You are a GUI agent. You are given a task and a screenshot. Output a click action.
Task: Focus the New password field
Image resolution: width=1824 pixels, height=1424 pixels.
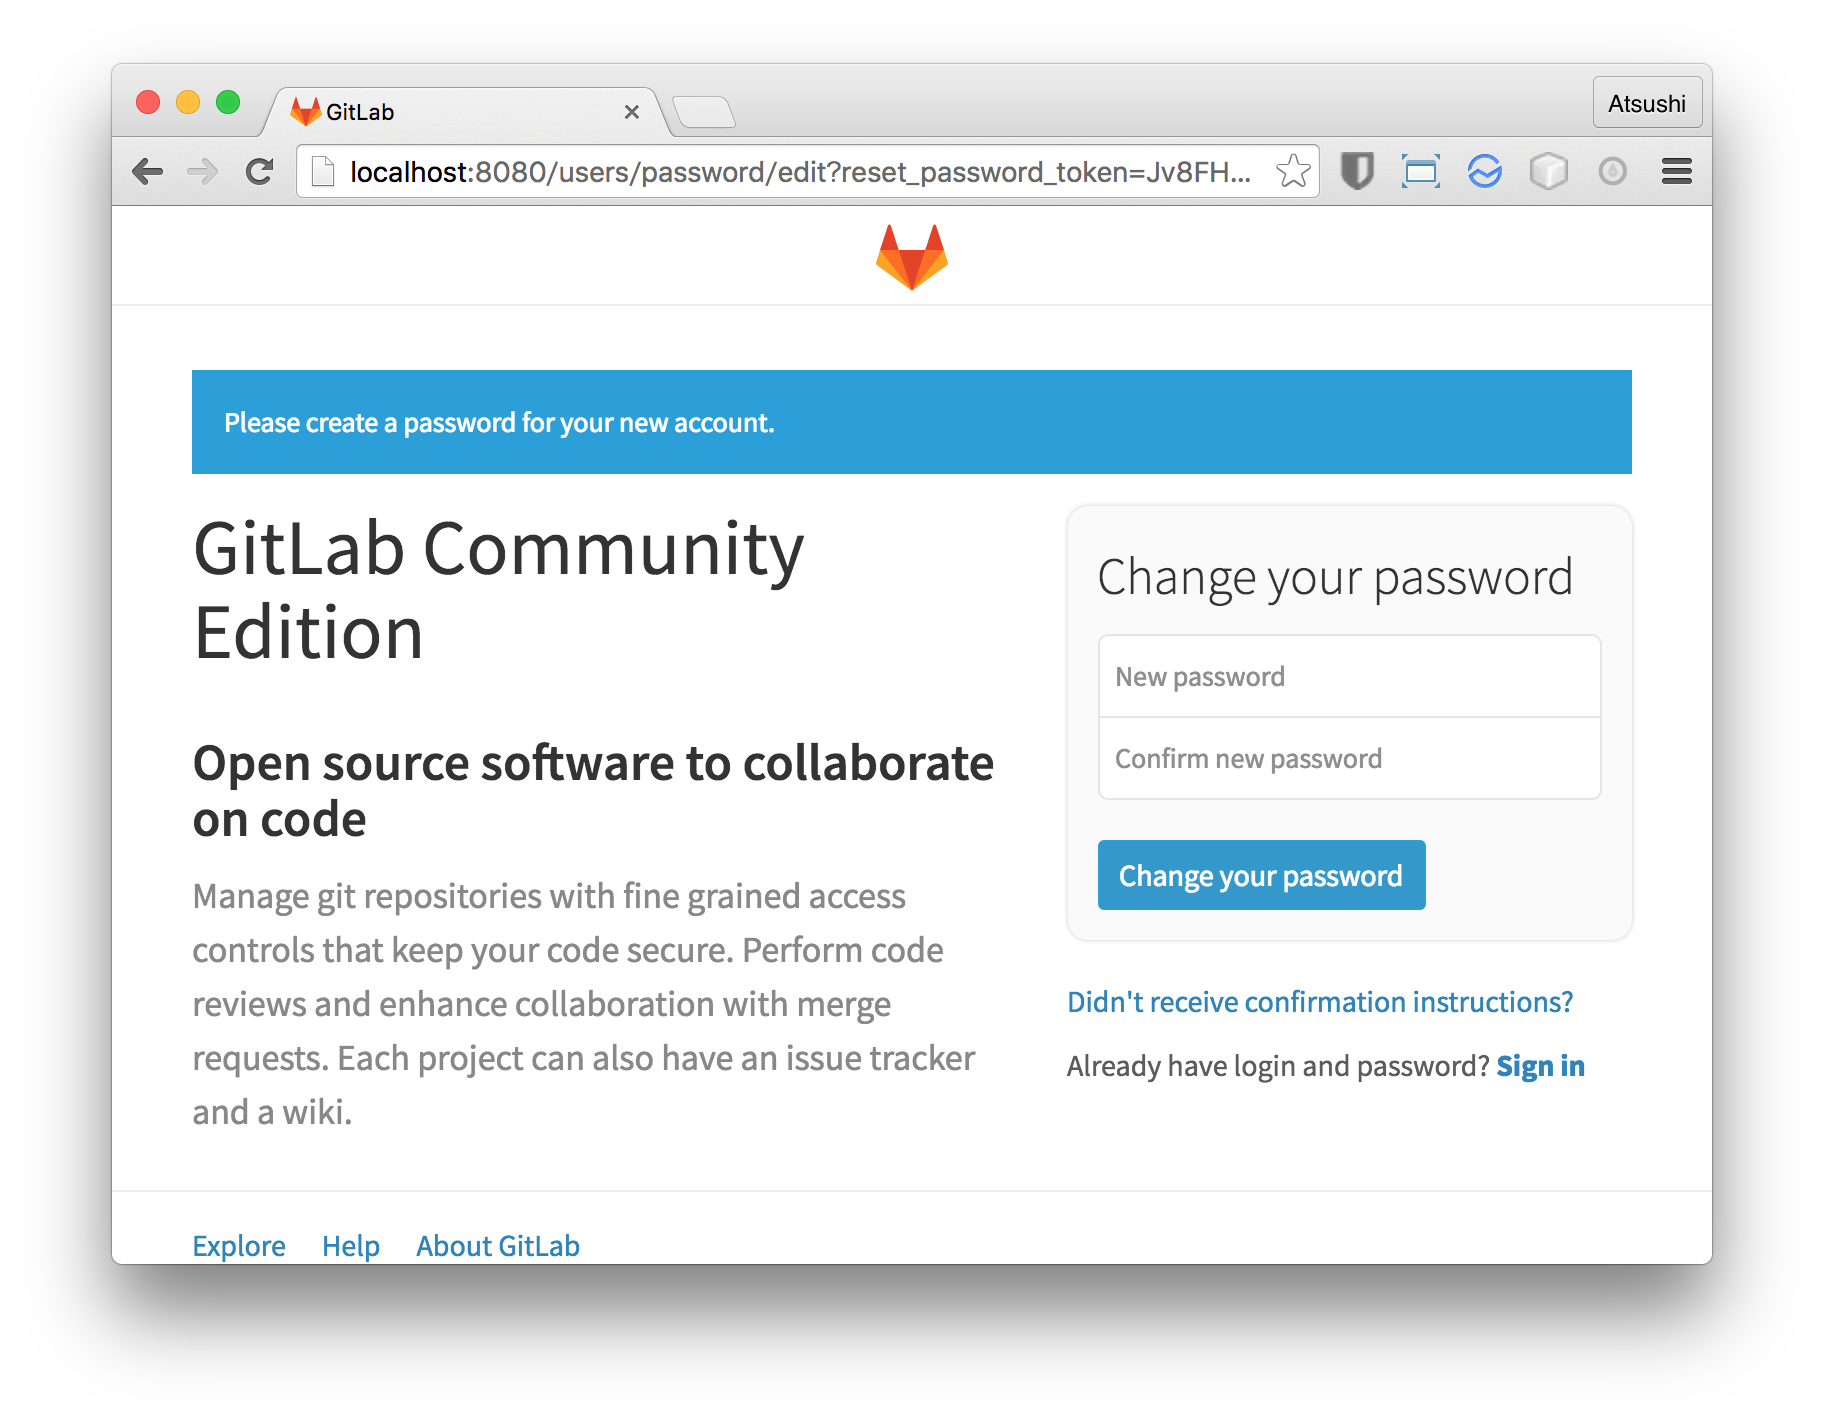1348,676
